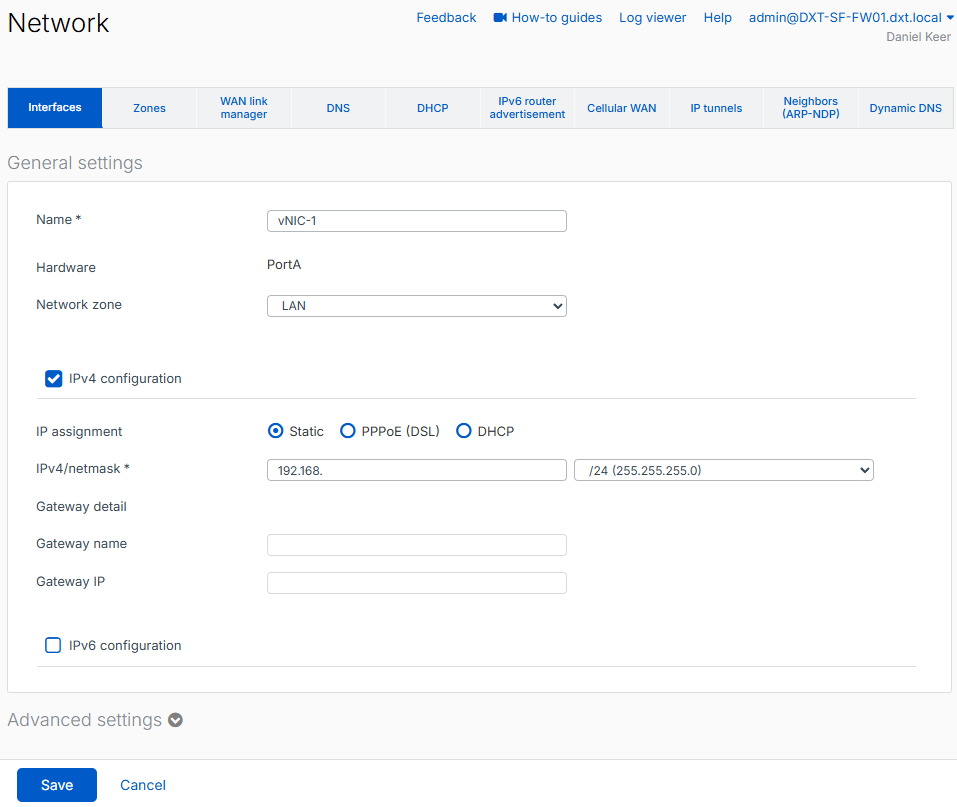Image resolution: width=957 pixels, height=807 pixels.
Task: Open the netmask /24 dropdown
Action: (723, 470)
